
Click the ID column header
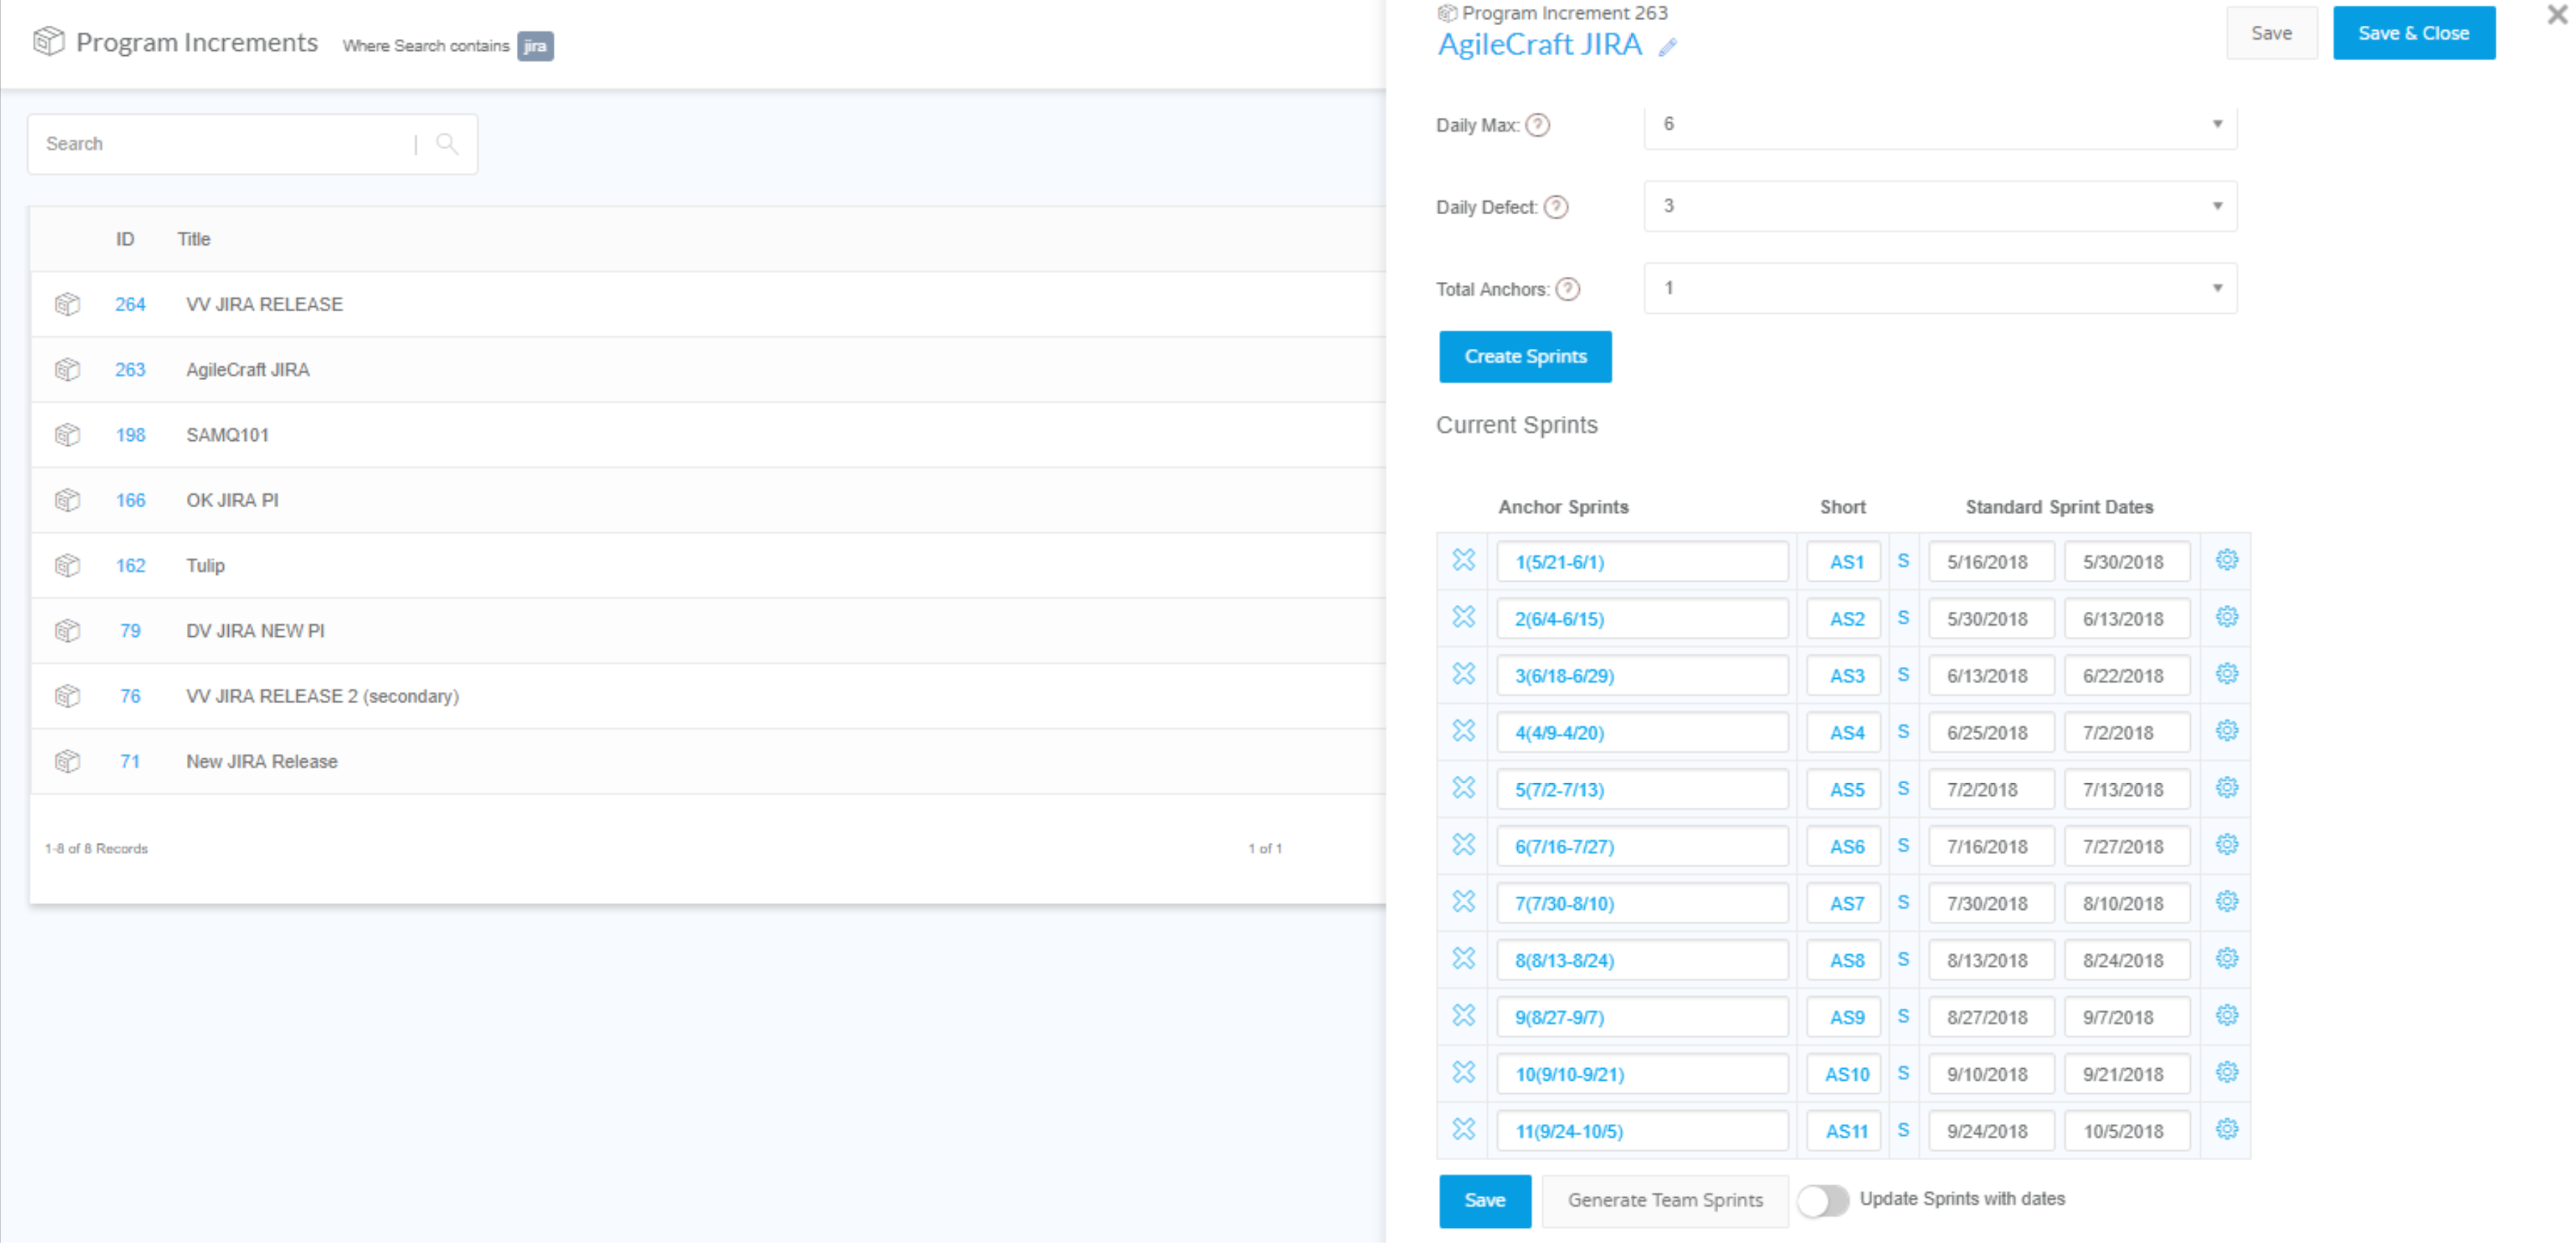point(124,239)
